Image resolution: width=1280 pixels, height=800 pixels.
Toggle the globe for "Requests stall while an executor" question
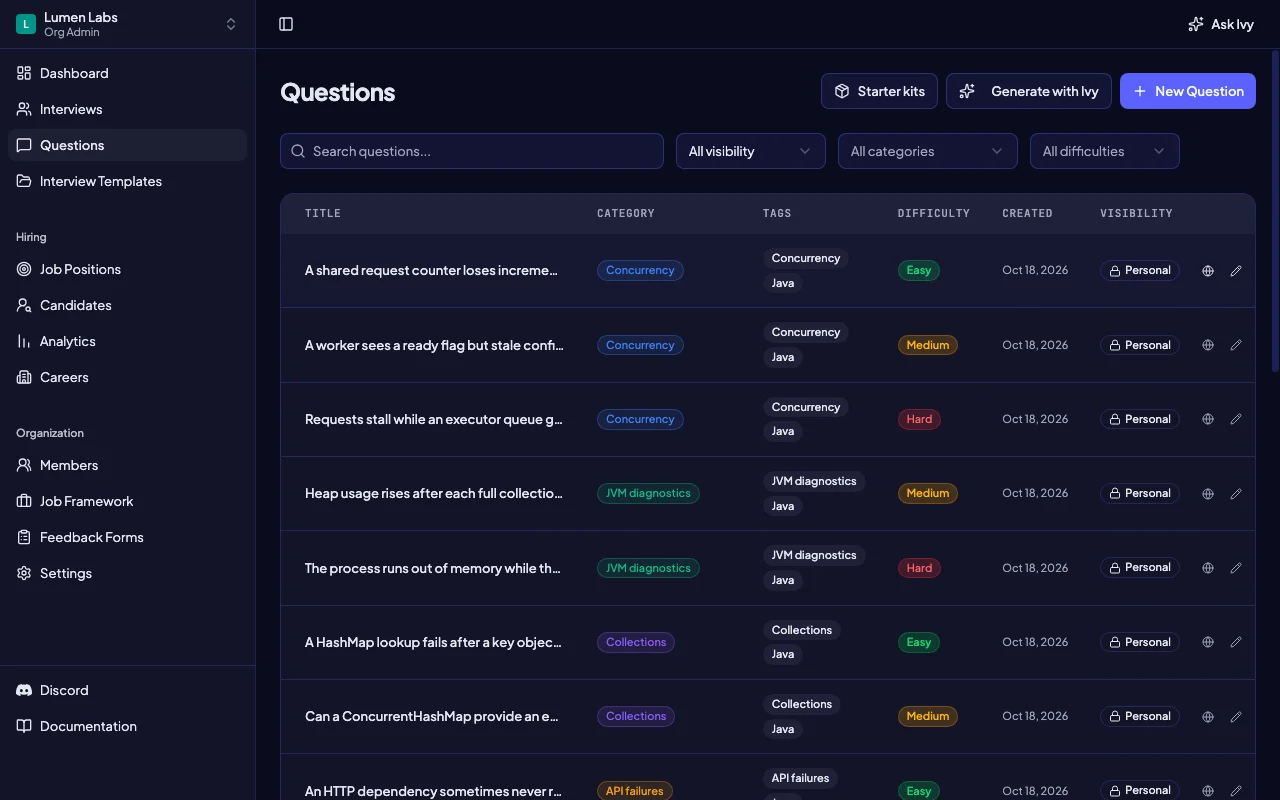[x=1208, y=419]
